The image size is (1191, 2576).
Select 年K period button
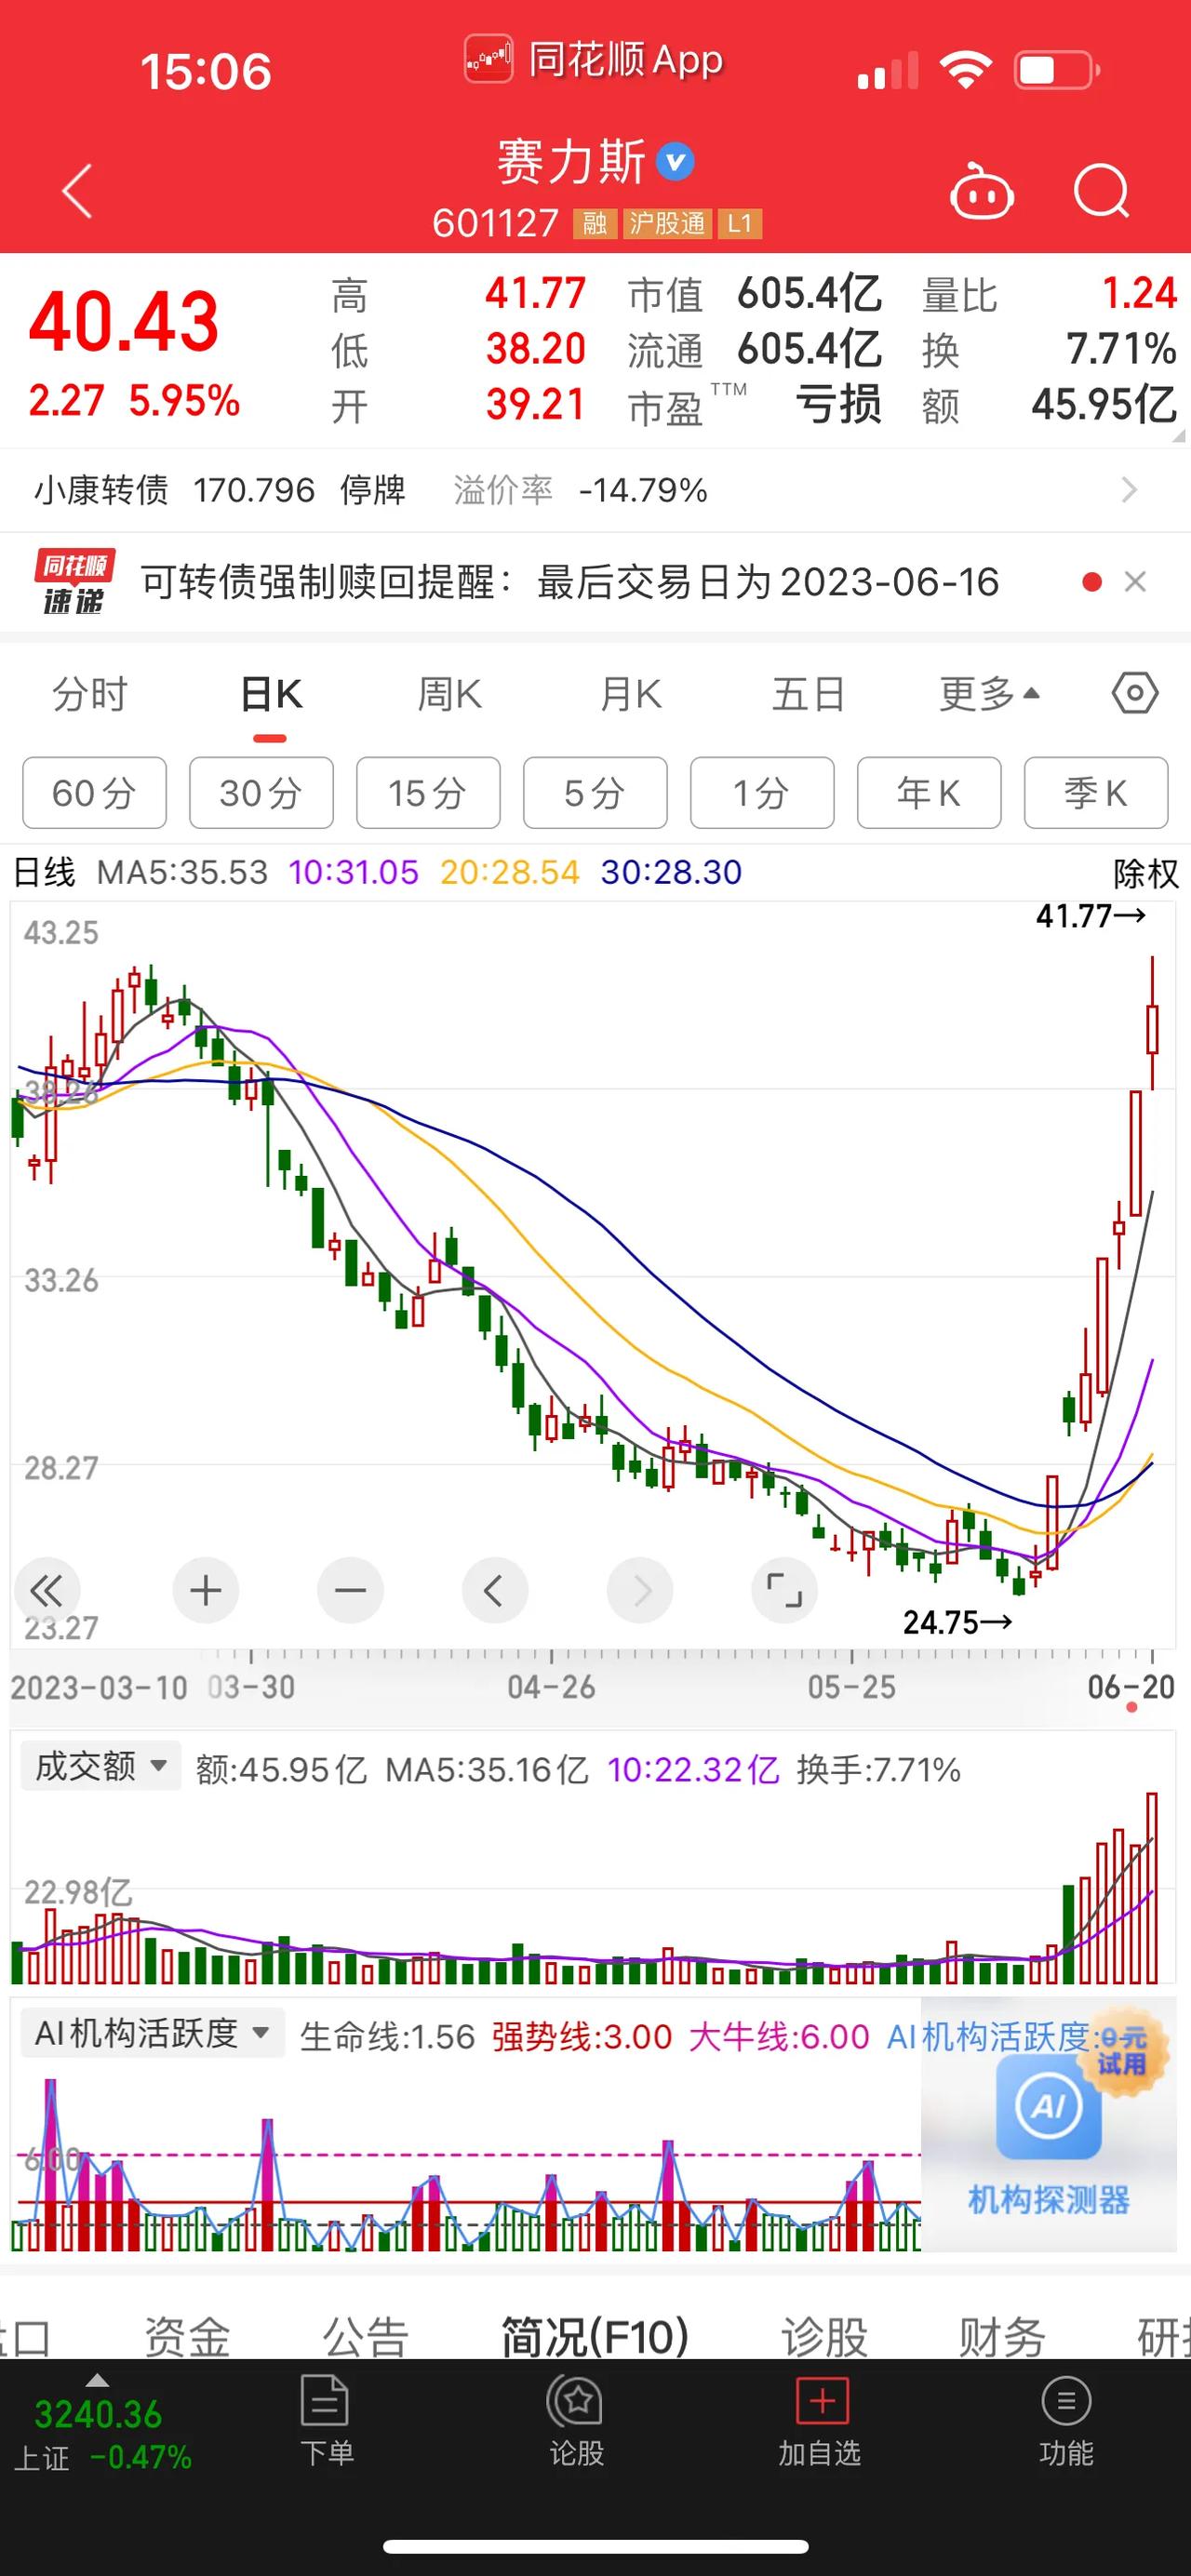tap(929, 793)
